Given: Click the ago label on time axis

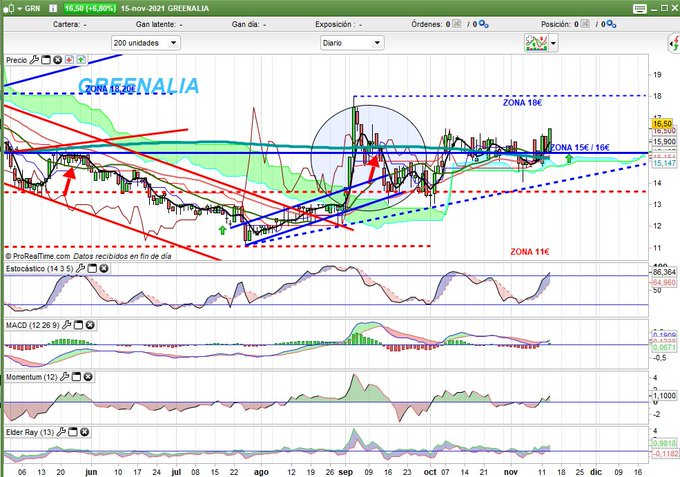Looking at the screenshot, I should pyautogui.click(x=261, y=472).
